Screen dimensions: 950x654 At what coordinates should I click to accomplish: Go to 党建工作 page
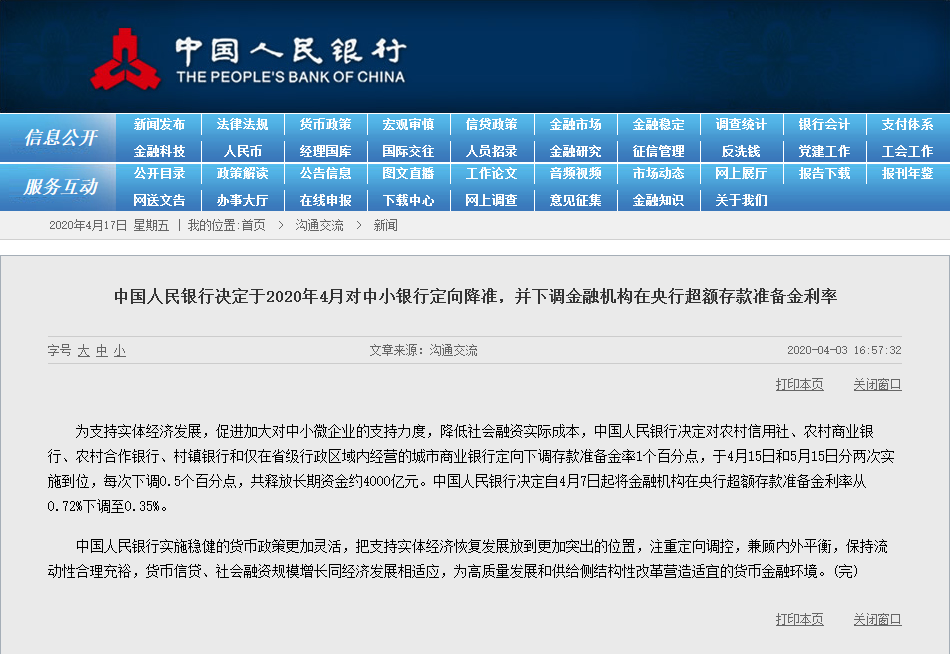[824, 151]
